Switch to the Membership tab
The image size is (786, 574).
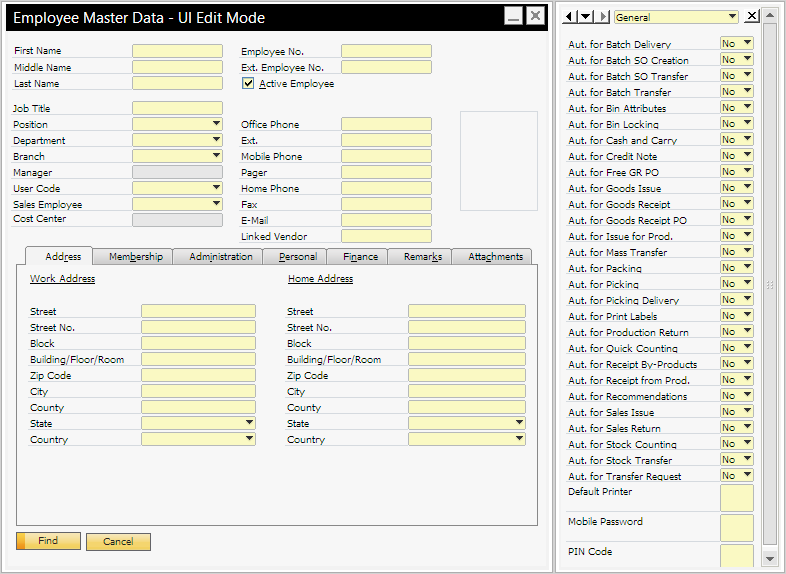click(135, 257)
